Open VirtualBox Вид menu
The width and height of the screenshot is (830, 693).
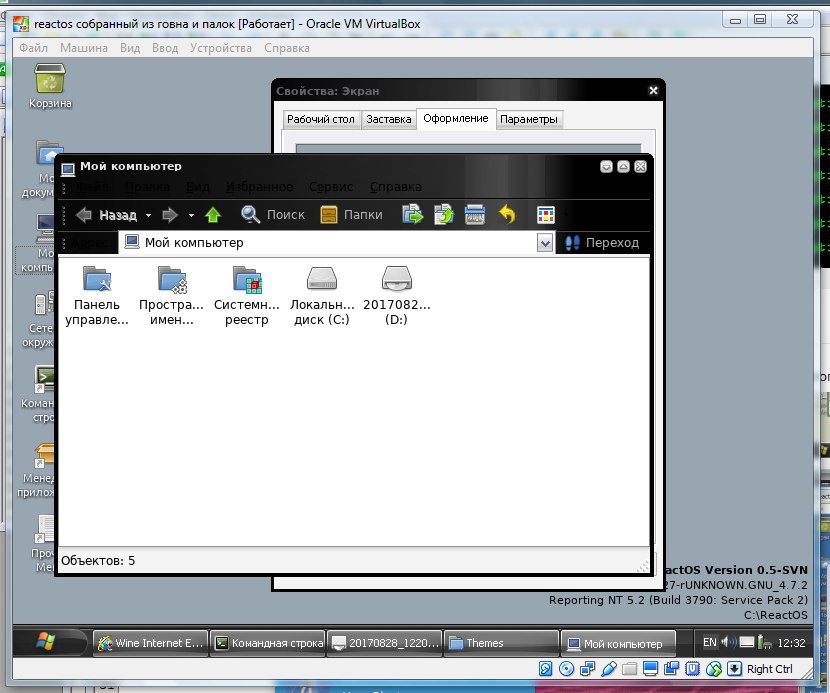(x=130, y=48)
